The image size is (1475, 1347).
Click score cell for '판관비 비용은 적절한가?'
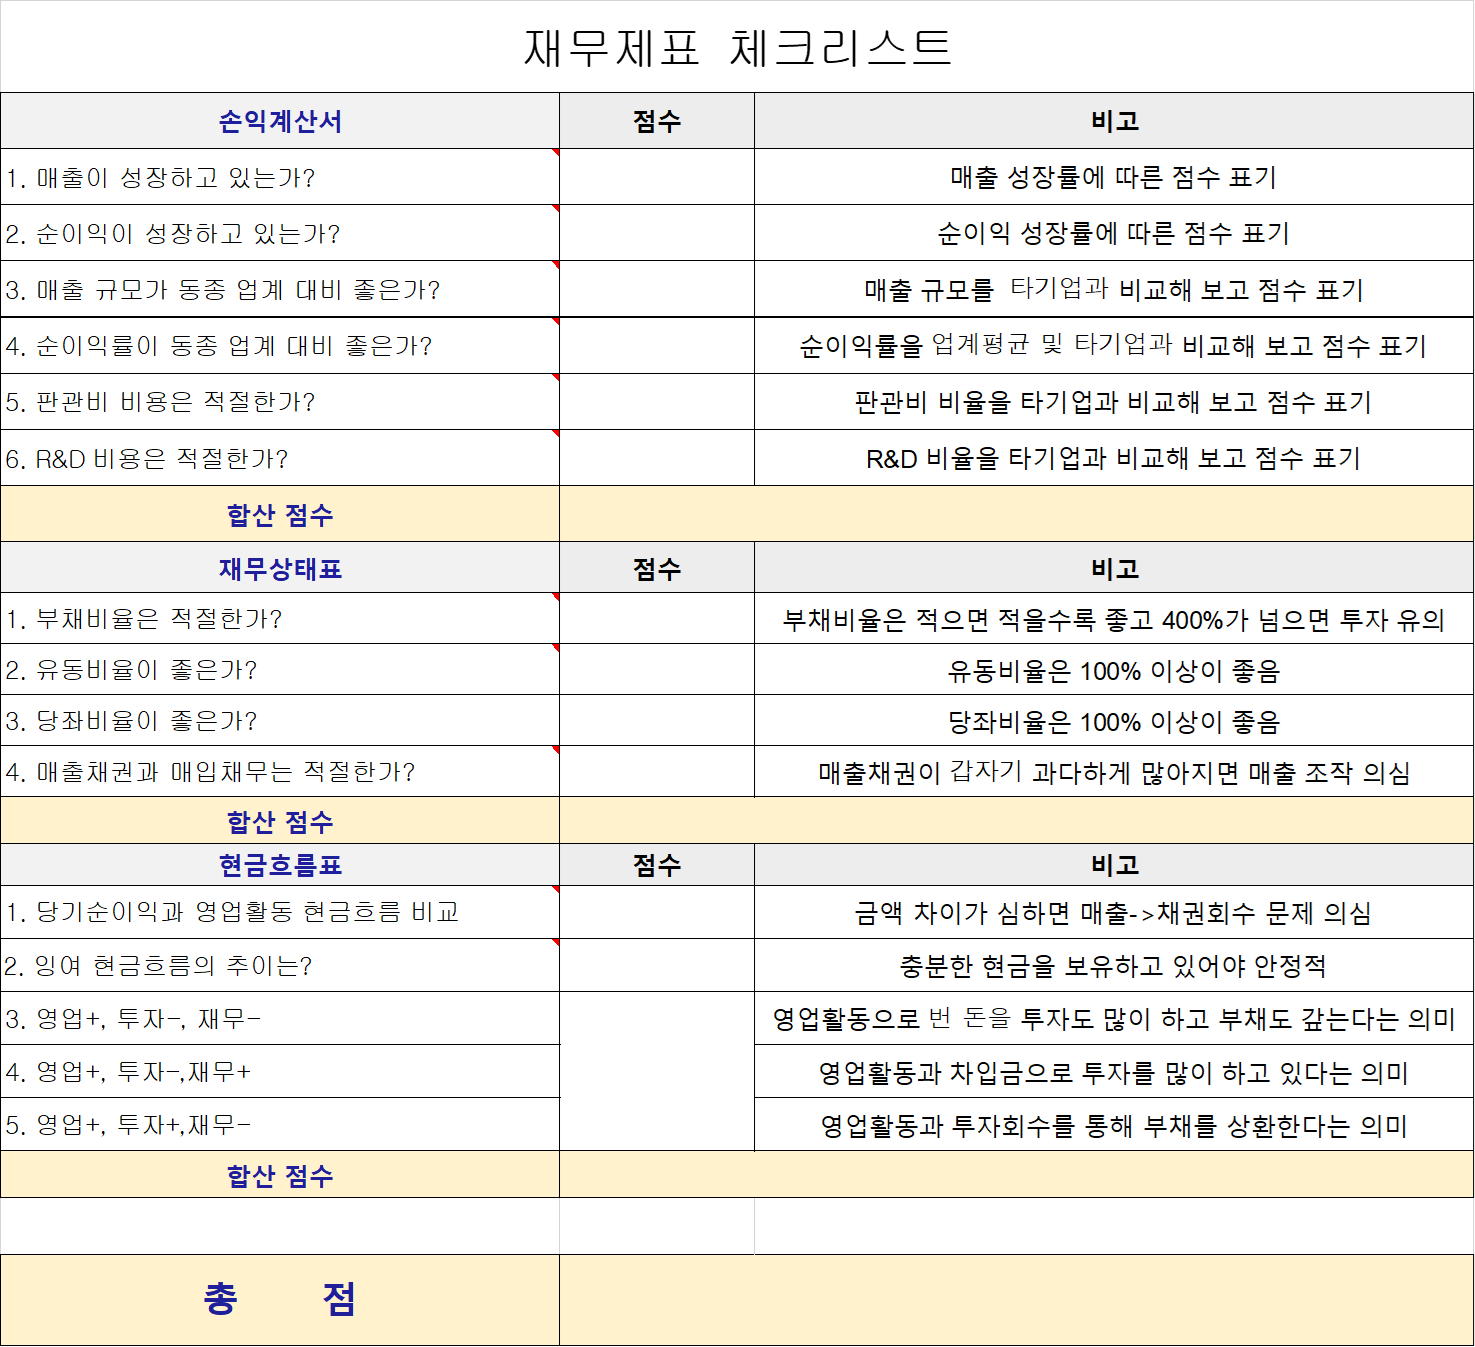[x=657, y=402]
